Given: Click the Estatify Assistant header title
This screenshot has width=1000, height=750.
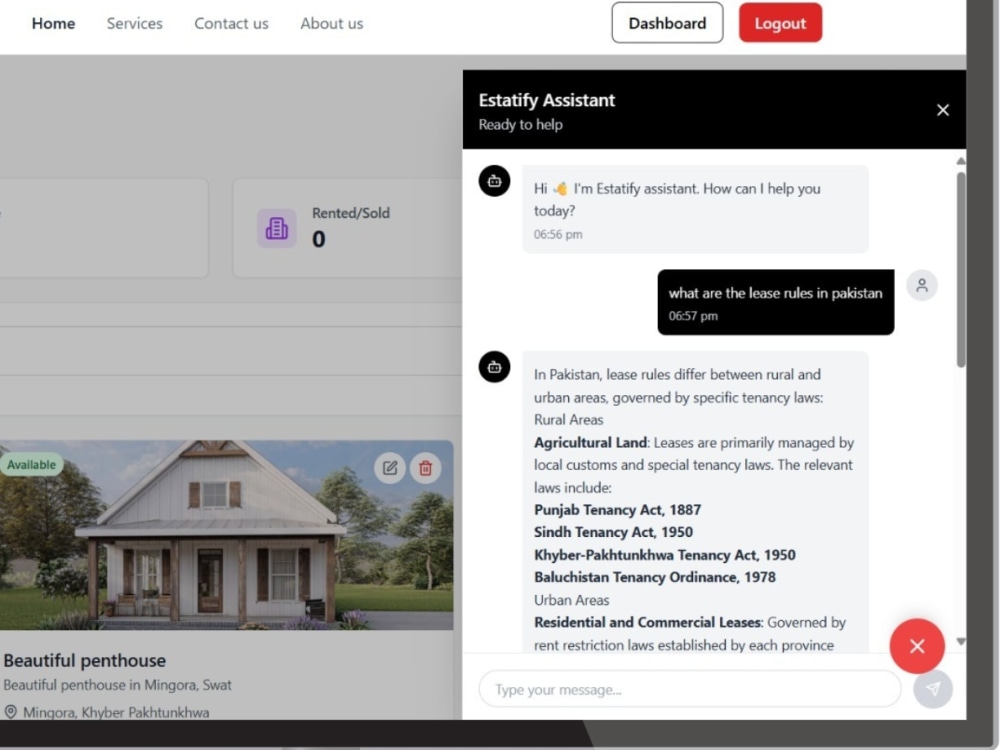Looking at the screenshot, I should pos(547,100).
